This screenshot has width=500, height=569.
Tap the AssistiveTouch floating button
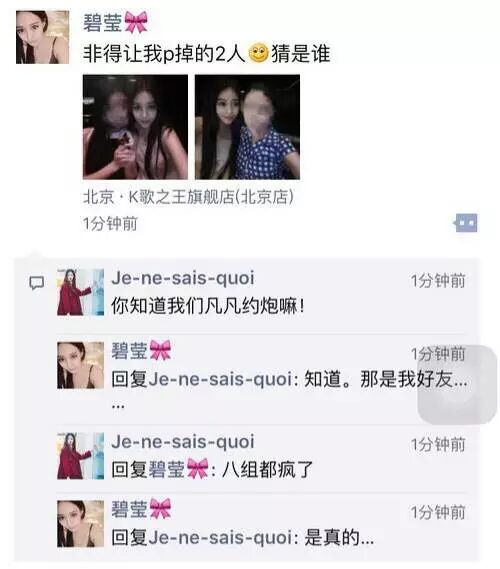pyautogui.click(x=457, y=385)
